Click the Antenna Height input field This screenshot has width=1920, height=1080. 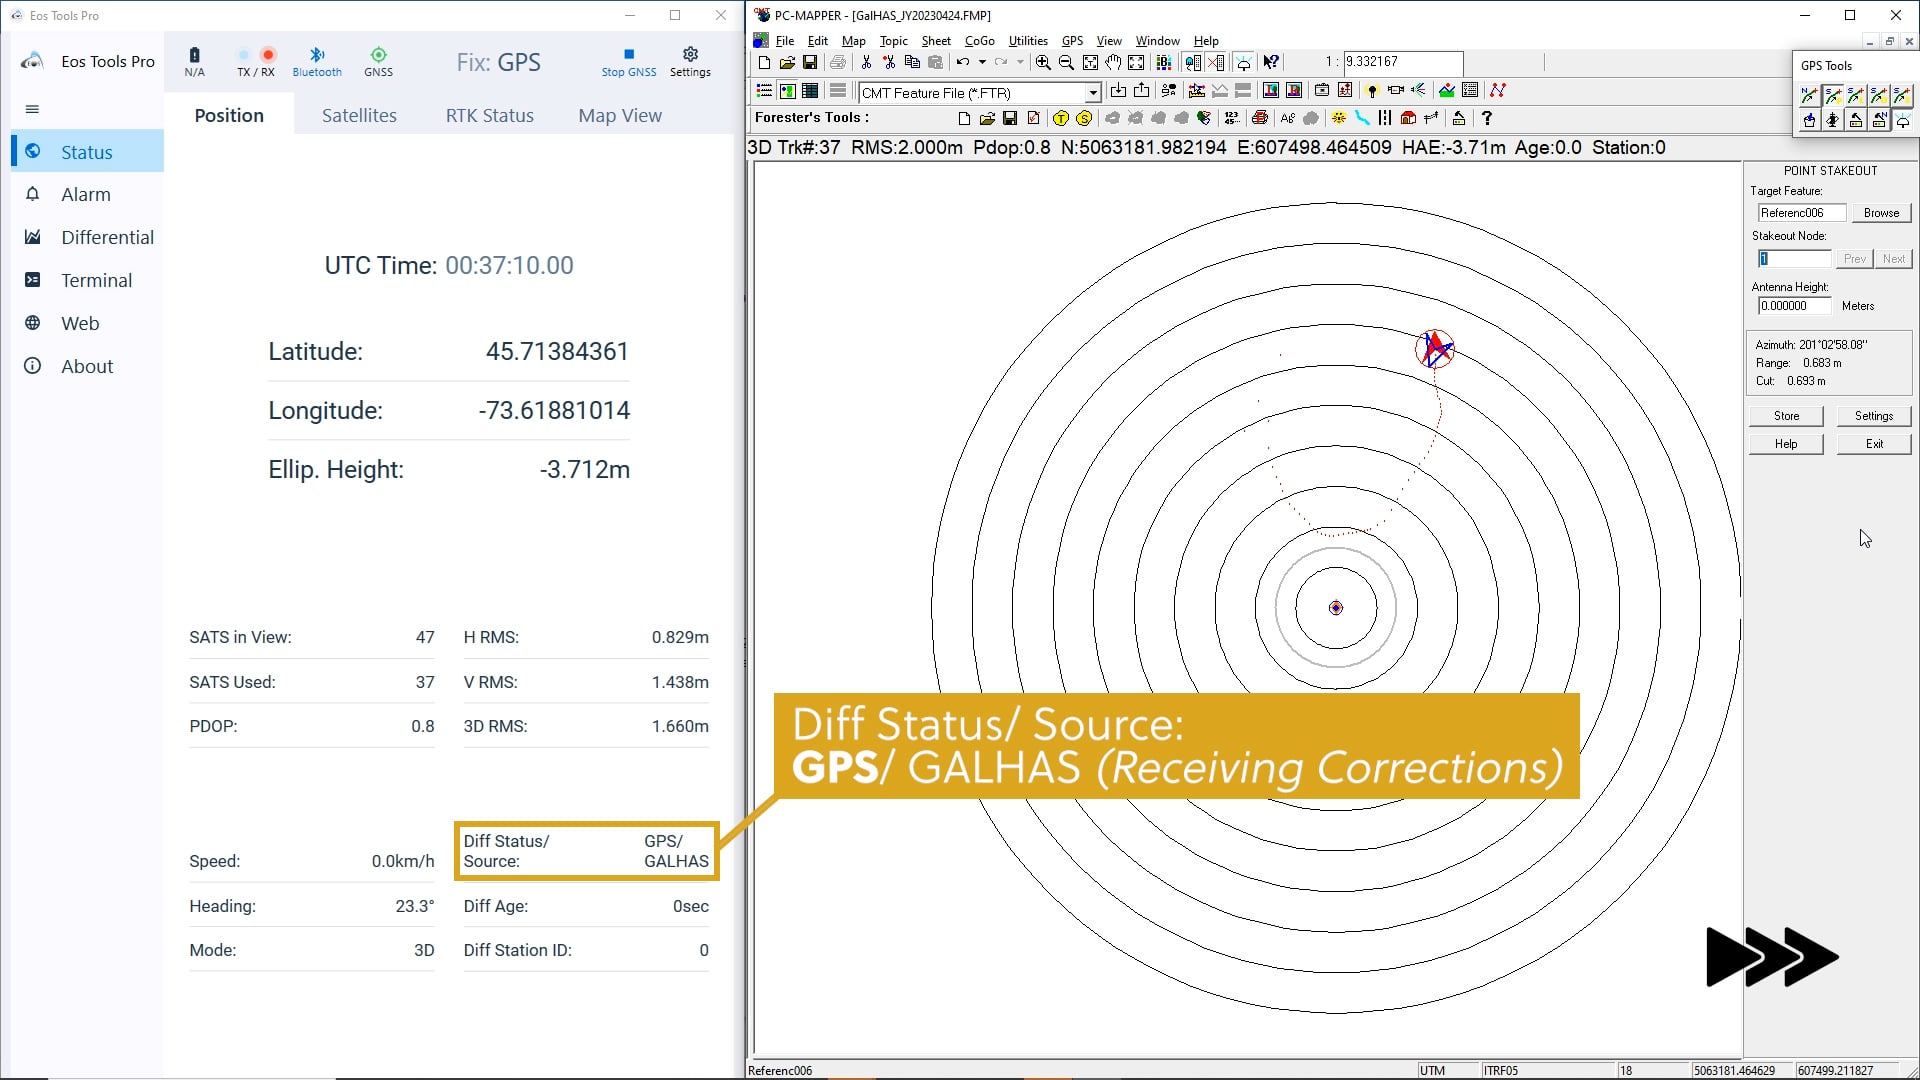pos(1795,305)
